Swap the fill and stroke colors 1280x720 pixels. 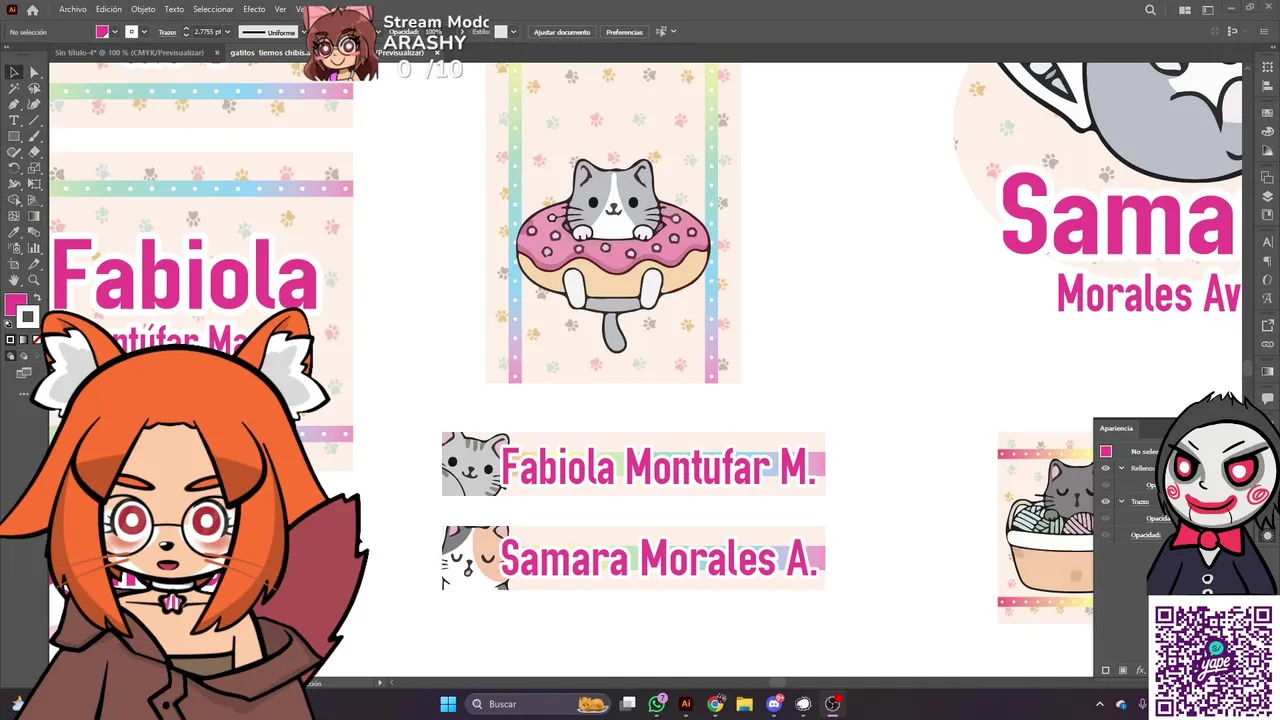pos(37,298)
